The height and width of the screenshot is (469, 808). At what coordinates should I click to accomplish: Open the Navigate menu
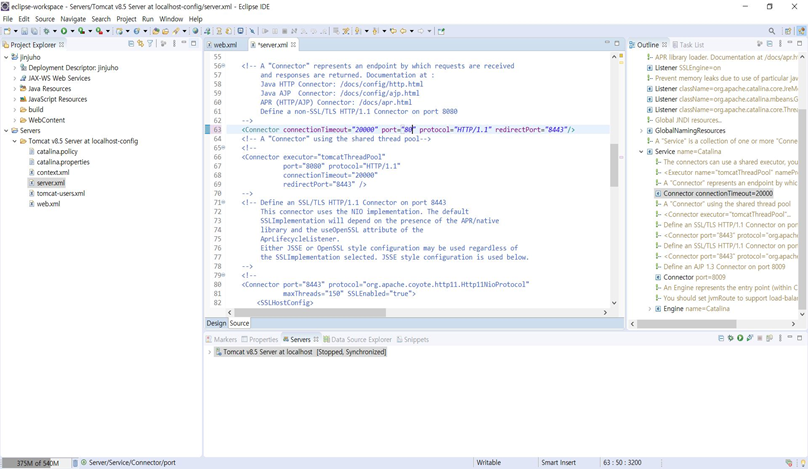(x=73, y=19)
